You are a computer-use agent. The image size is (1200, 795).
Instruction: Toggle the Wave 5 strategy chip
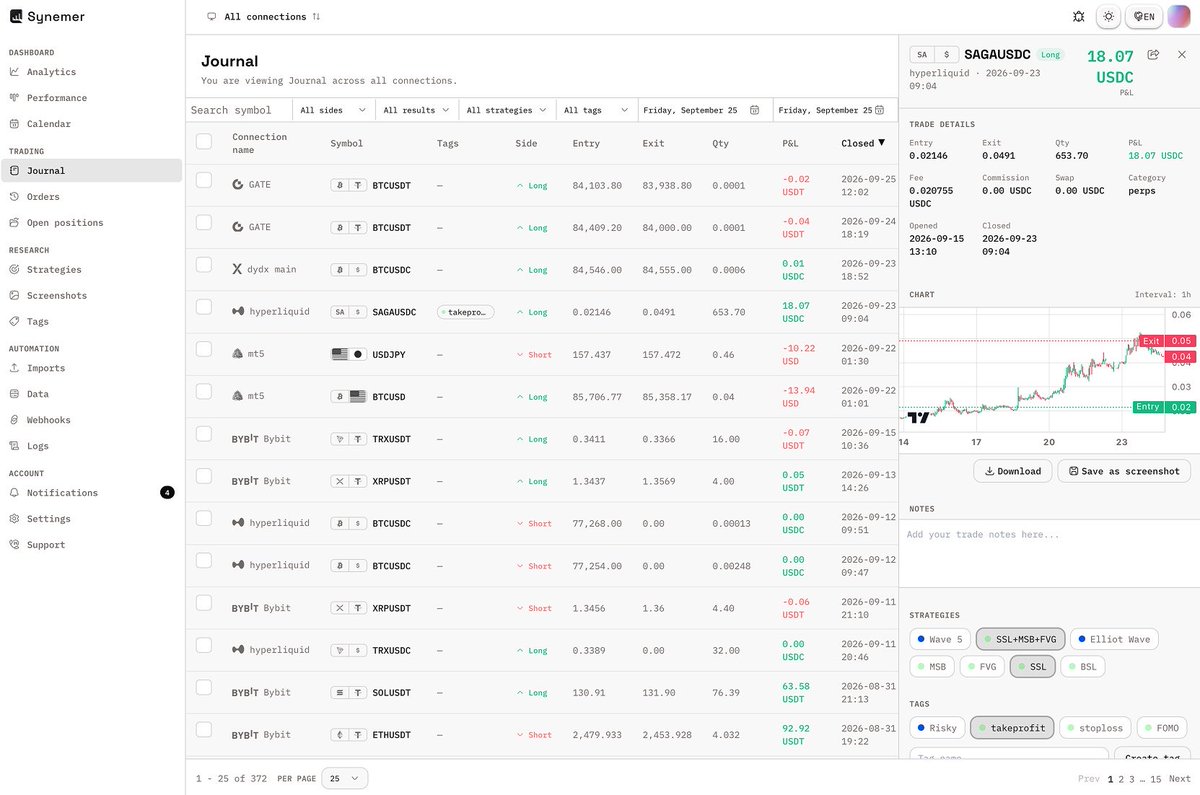(941, 639)
